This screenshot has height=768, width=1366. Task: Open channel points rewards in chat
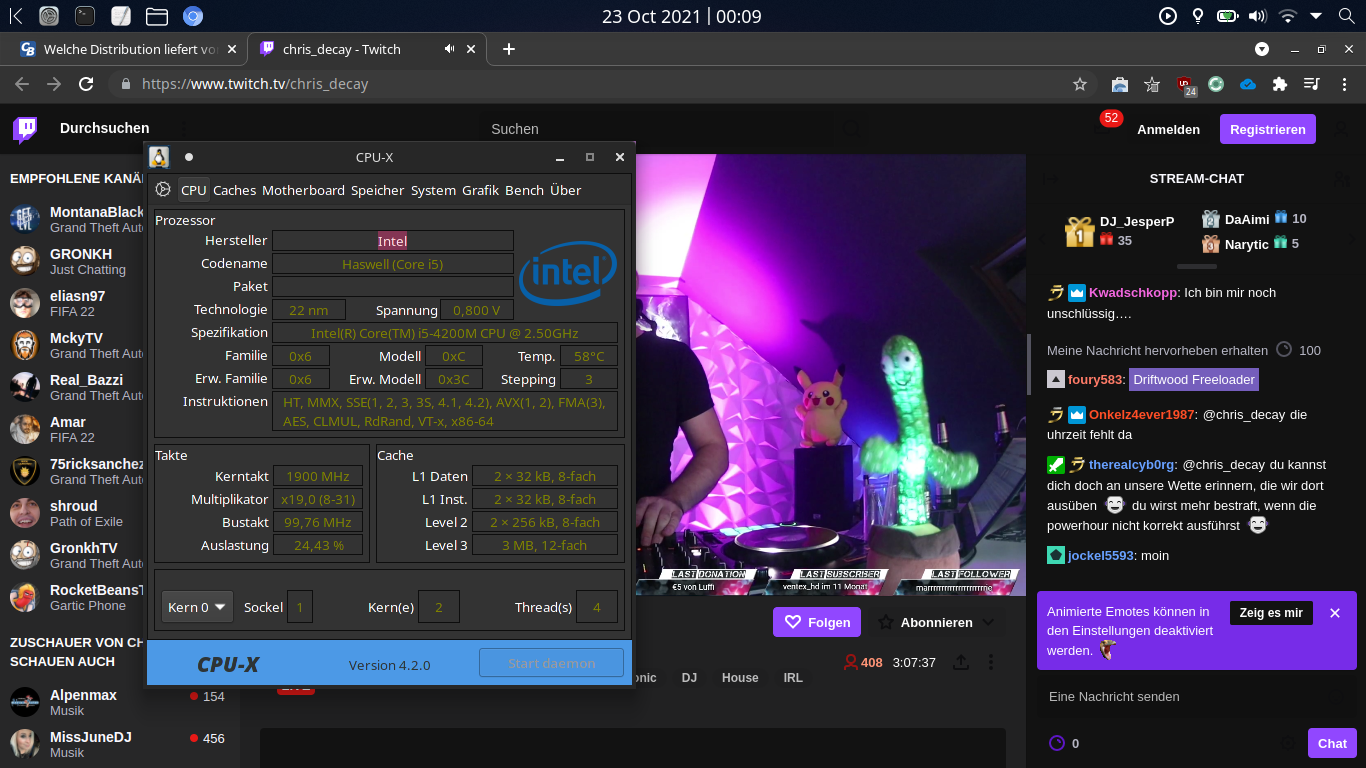point(1057,743)
